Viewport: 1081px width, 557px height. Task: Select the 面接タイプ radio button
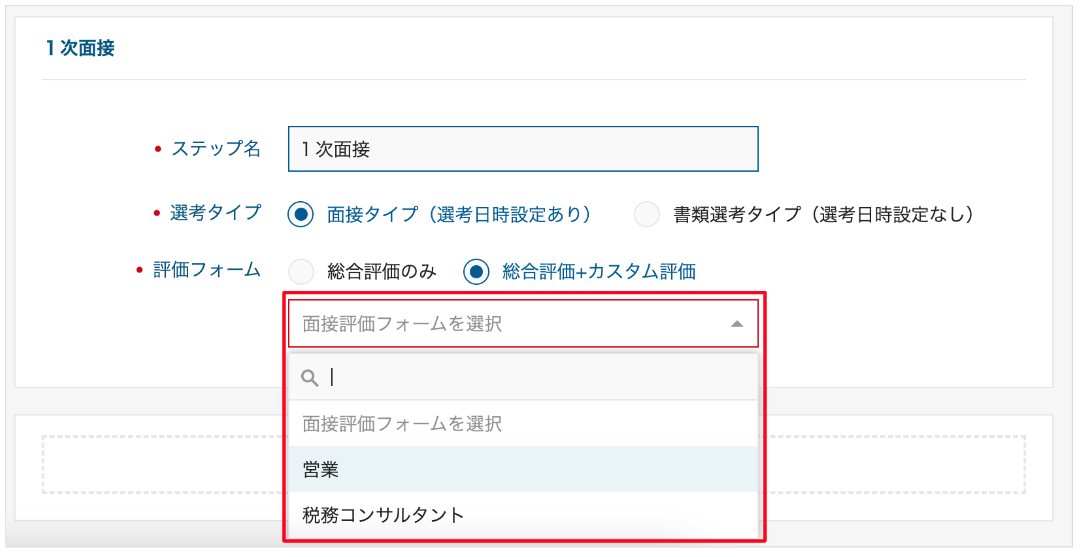(x=301, y=214)
